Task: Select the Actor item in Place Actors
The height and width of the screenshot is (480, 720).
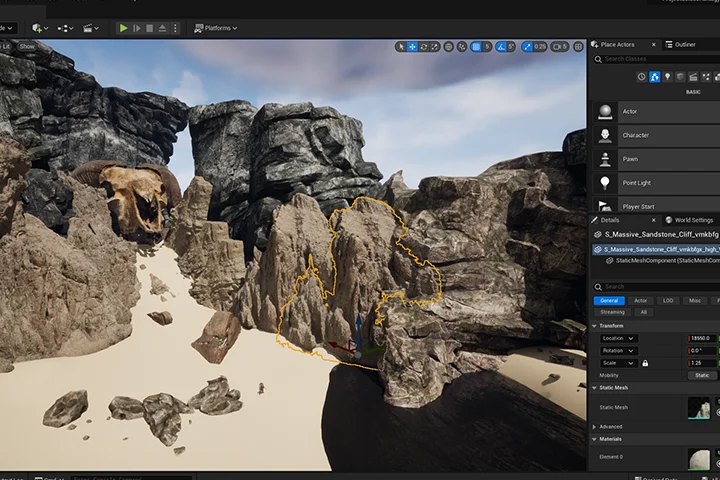Action: (x=656, y=112)
